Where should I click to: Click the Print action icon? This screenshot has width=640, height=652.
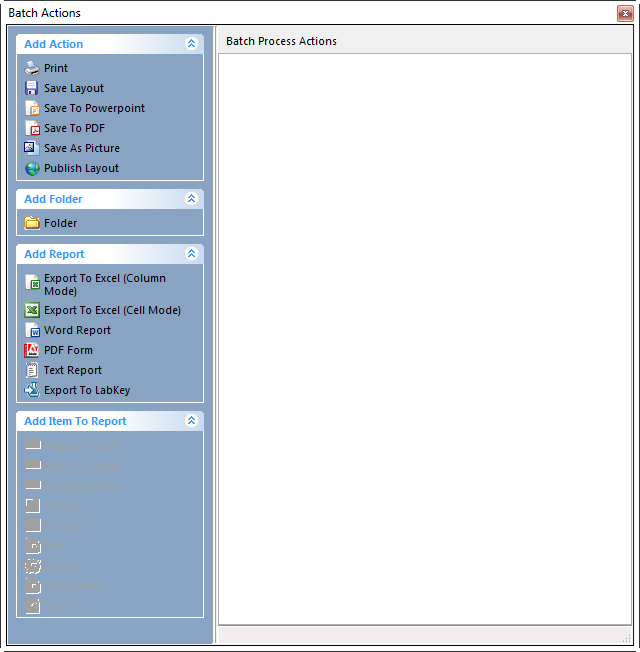tap(32, 68)
